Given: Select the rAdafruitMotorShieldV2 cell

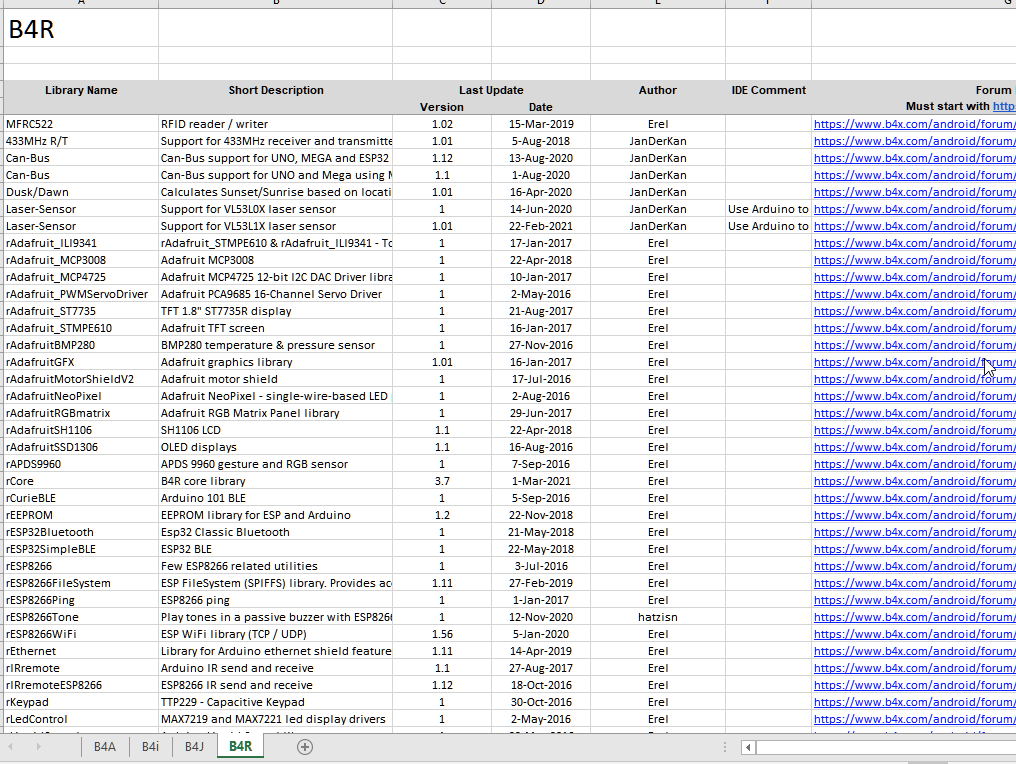Looking at the screenshot, I should [x=81, y=379].
